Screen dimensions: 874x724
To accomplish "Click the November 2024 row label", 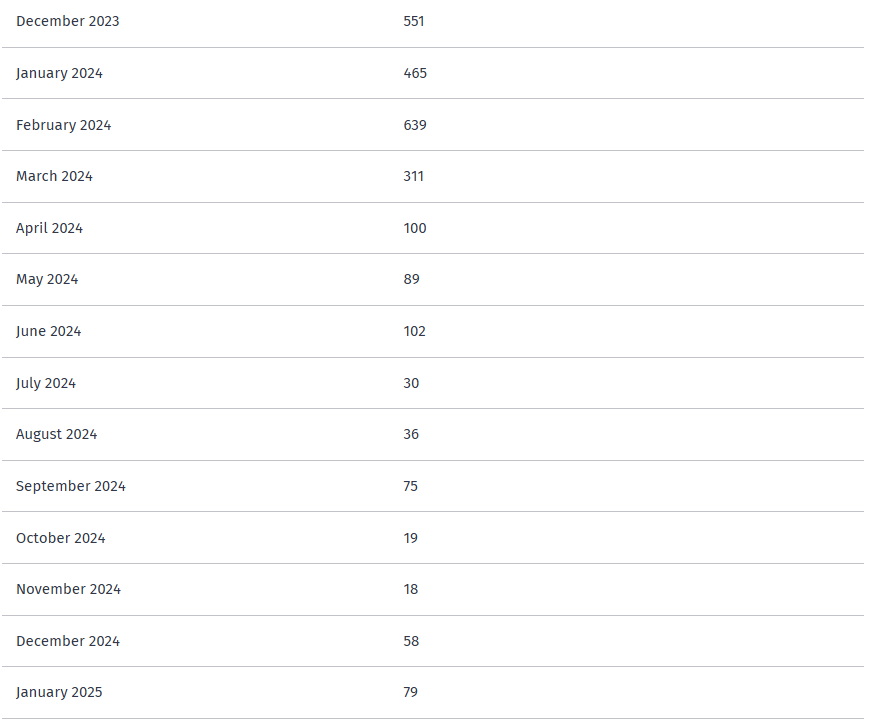I will pyautogui.click(x=68, y=589).
